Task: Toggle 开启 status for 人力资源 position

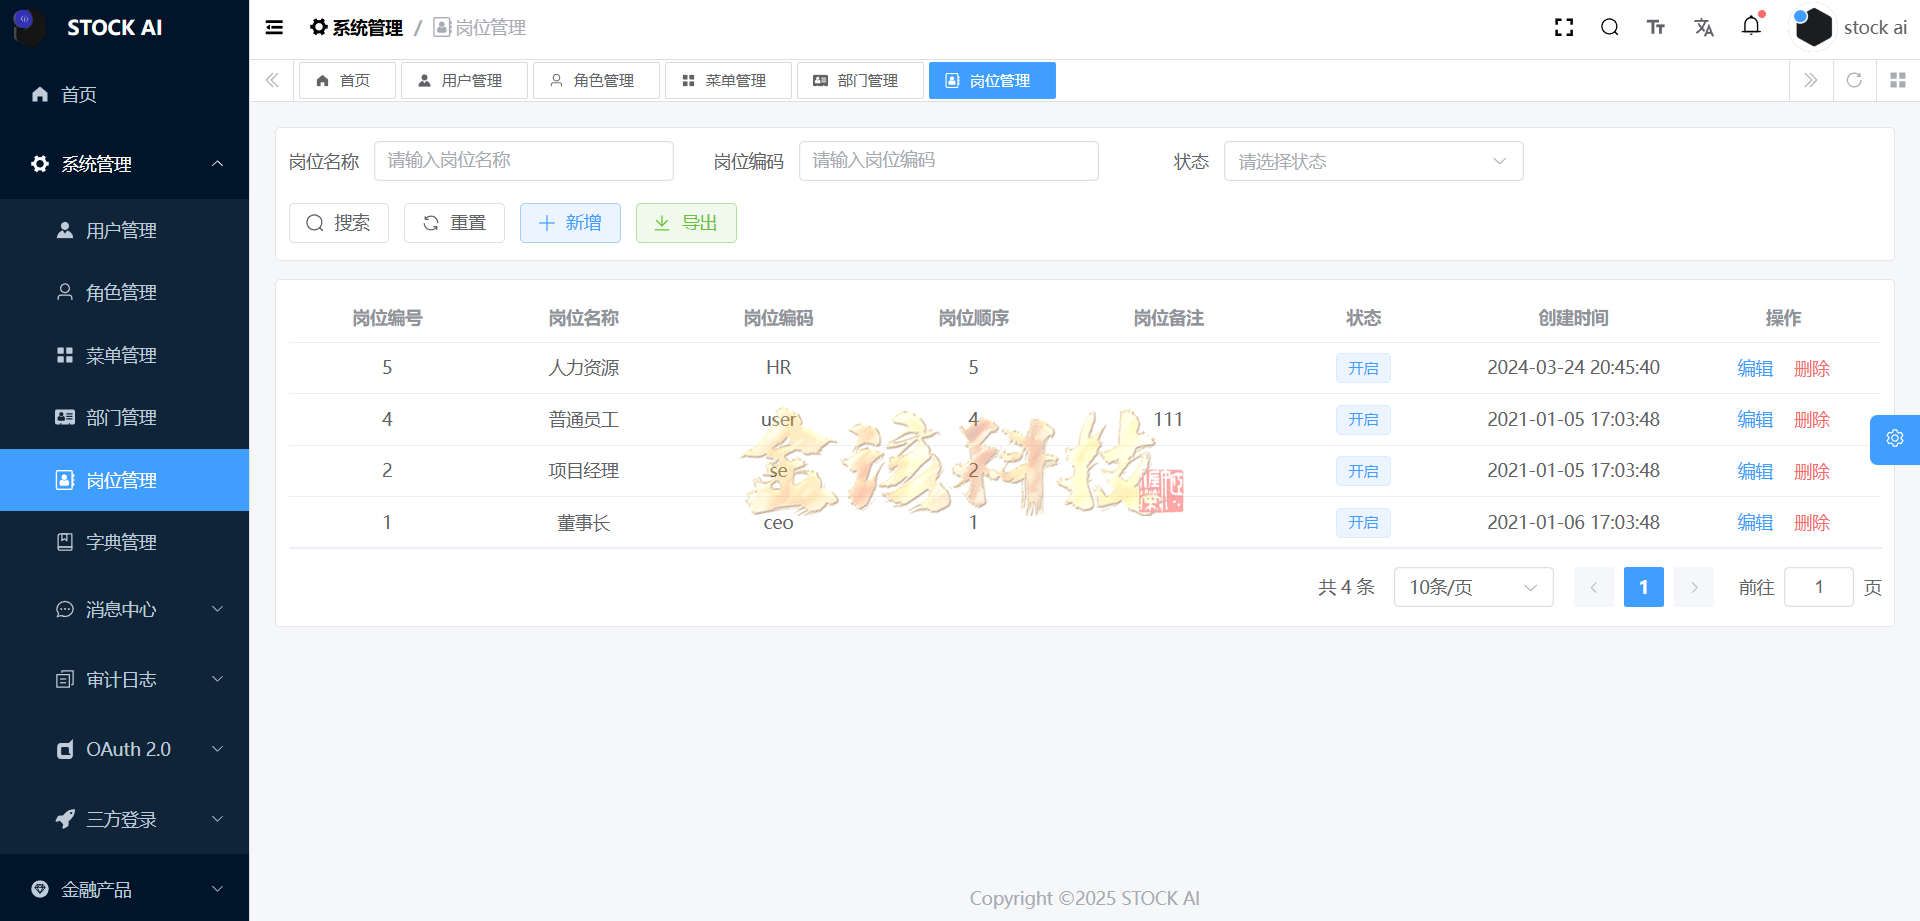Action: click(x=1363, y=368)
